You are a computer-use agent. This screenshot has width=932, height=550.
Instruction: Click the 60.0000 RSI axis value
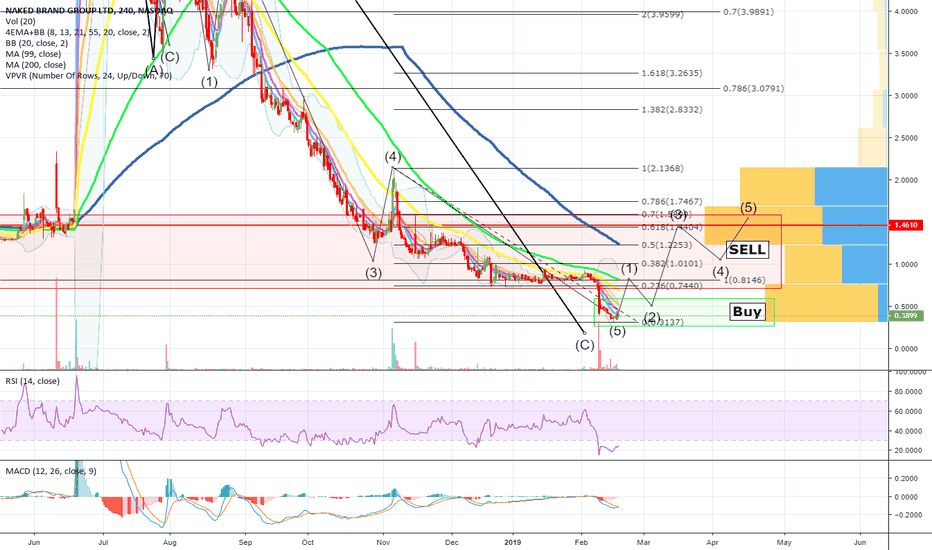coord(908,411)
